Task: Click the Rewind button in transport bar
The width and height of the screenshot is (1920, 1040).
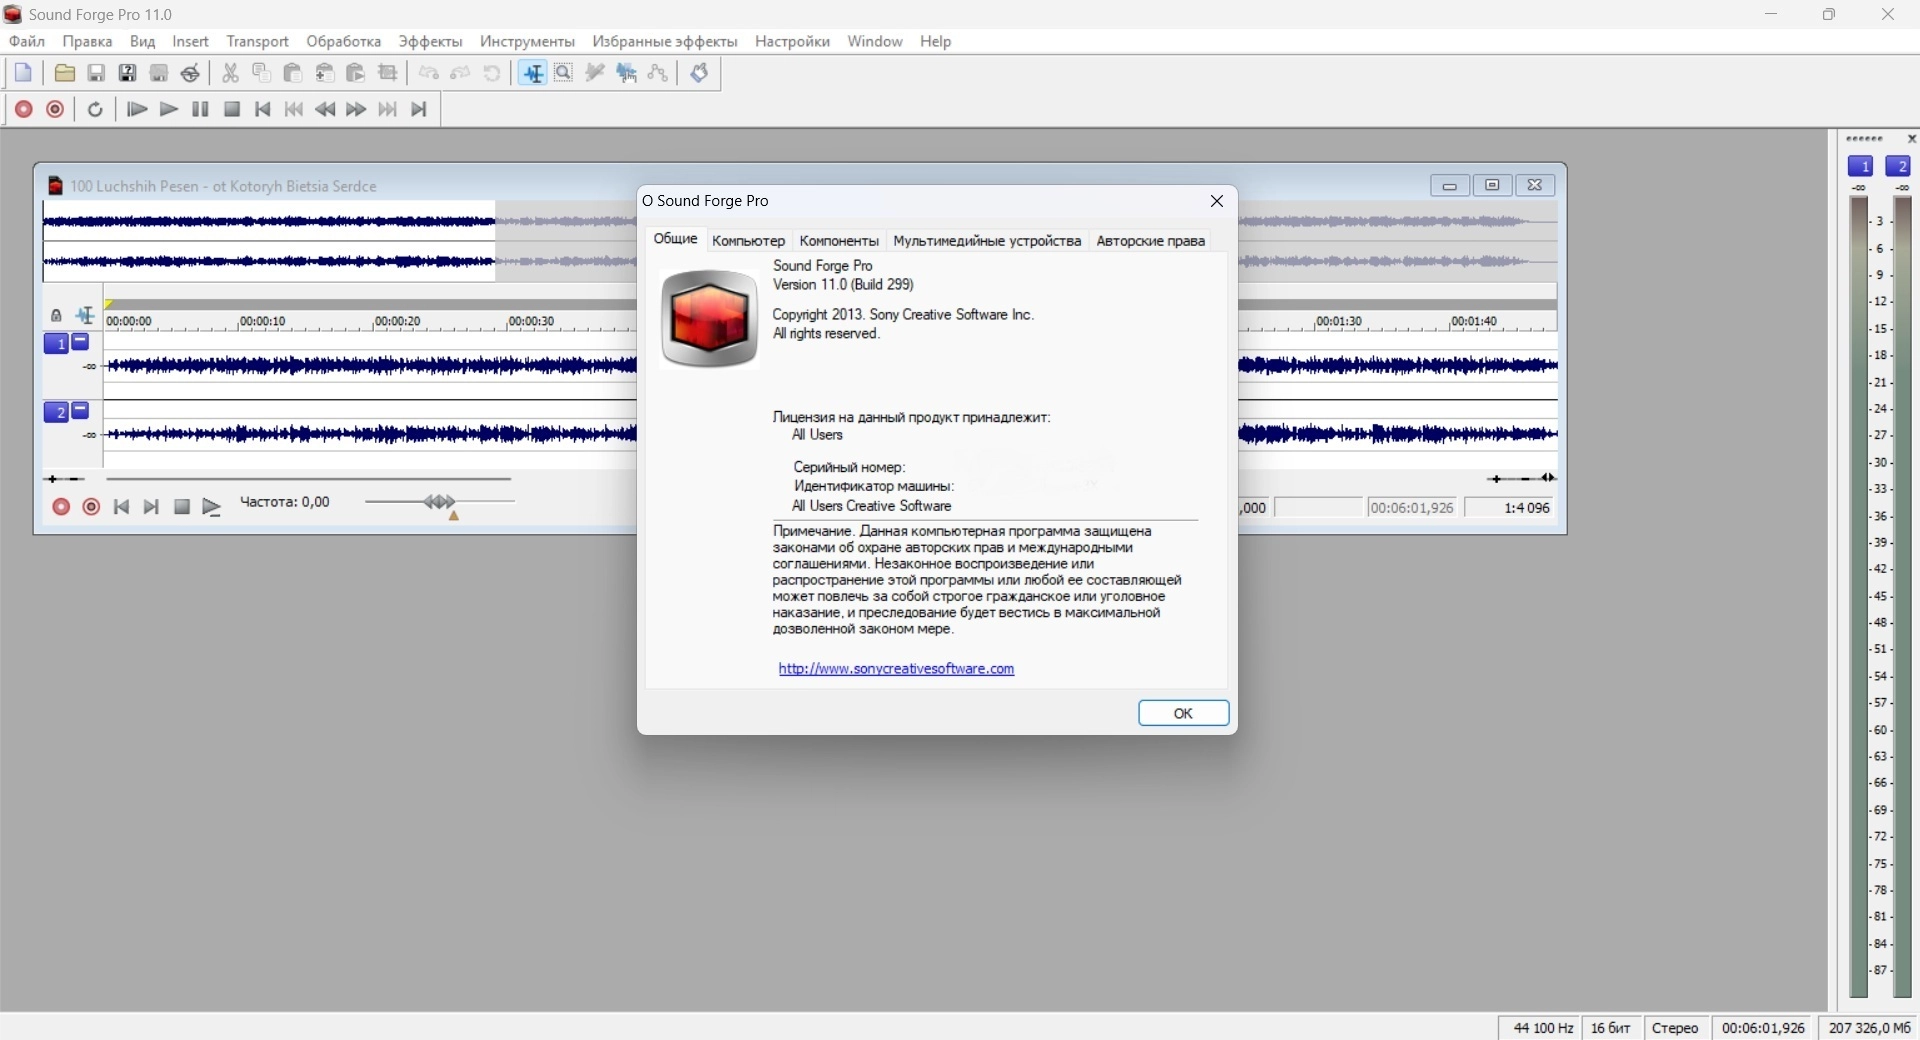Action: click(x=326, y=110)
